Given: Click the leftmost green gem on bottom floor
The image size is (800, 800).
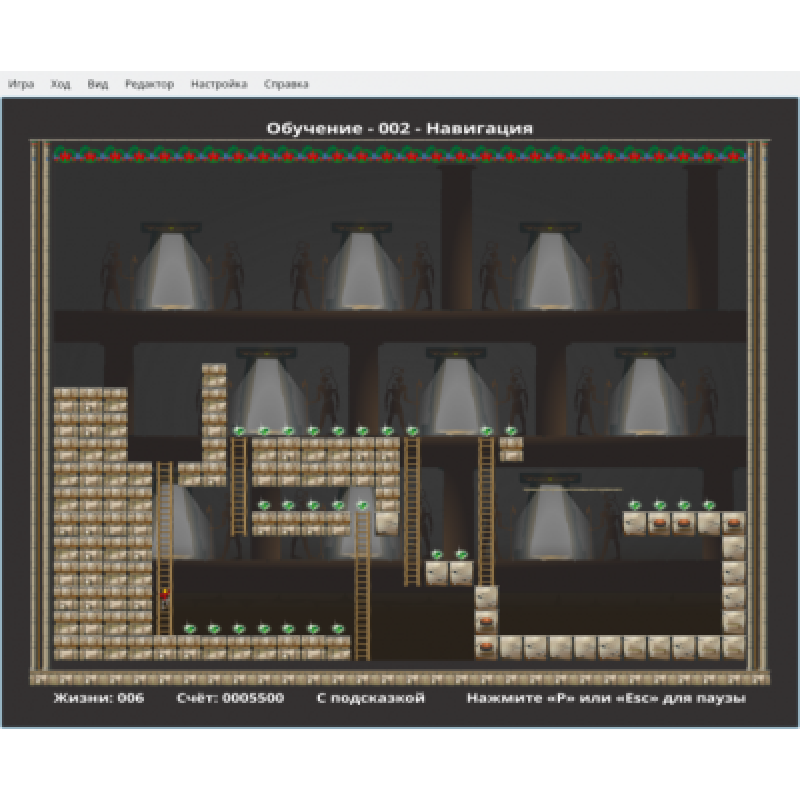Looking at the screenshot, I should [x=190, y=629].
